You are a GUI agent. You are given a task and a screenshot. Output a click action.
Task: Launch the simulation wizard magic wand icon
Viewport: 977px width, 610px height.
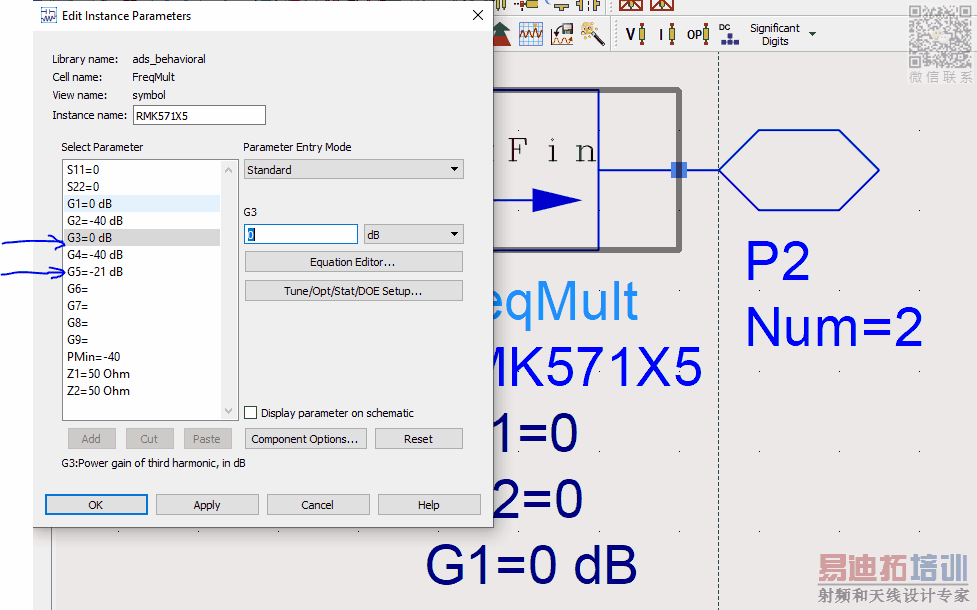click(x=593, y=34)
